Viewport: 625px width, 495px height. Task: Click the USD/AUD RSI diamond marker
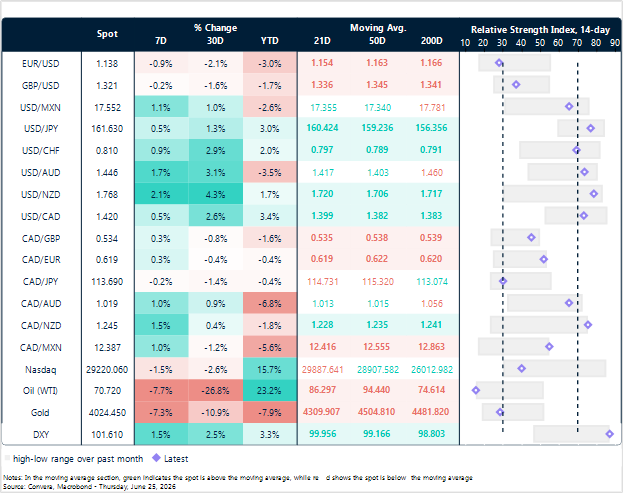click(586, 173)
